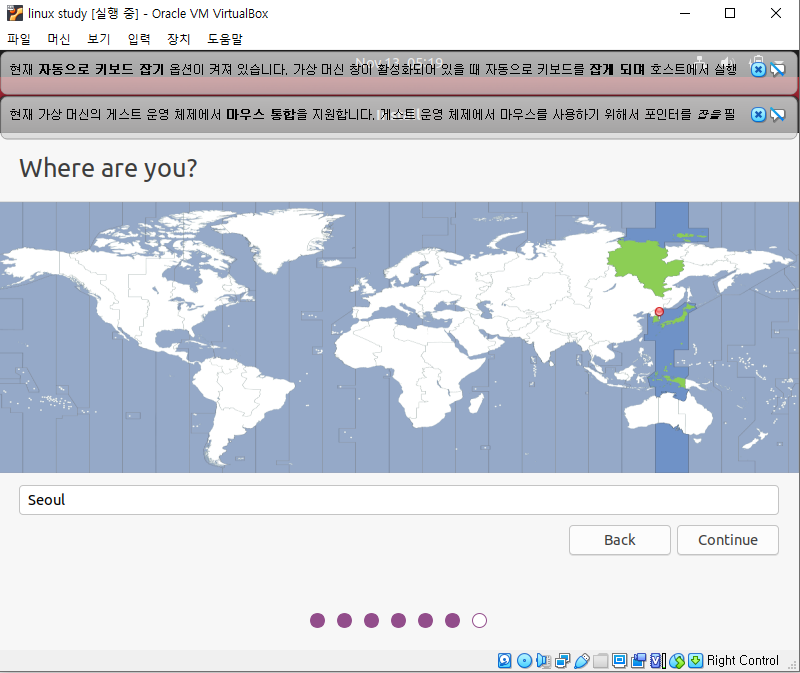Open the 입력 menu

(139, 39)
